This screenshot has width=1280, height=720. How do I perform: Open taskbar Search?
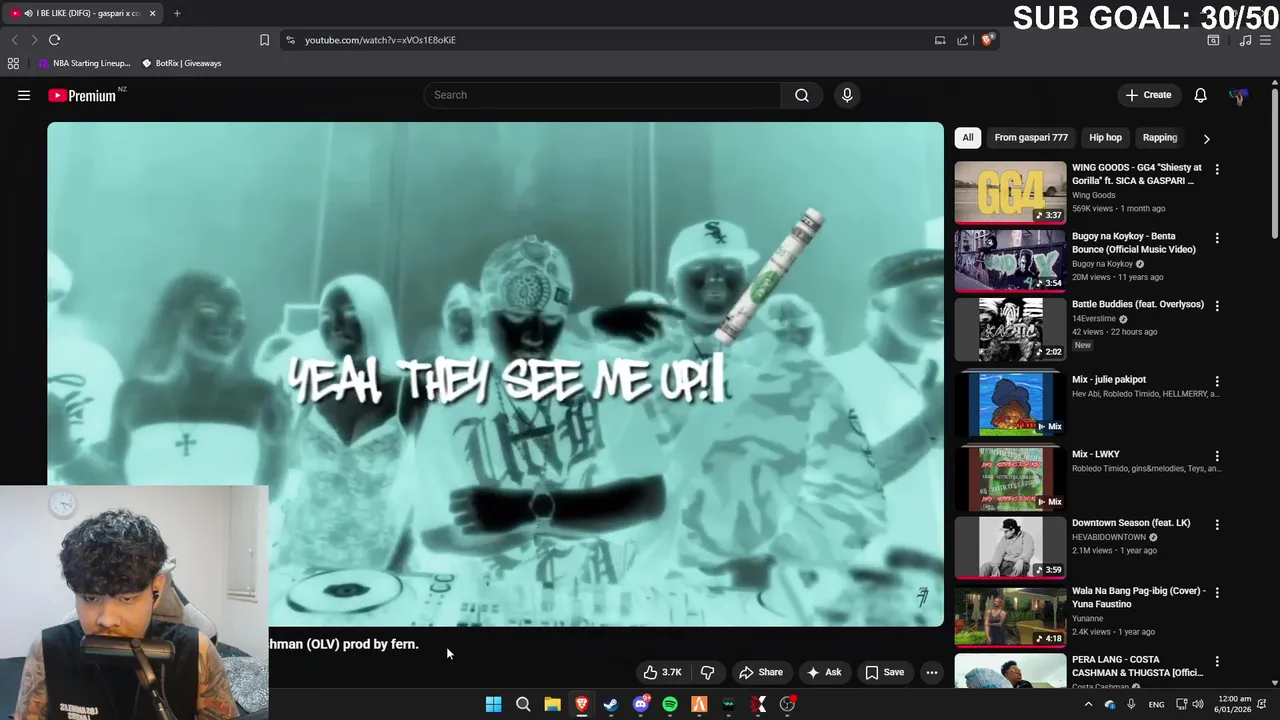click(523, 704)
